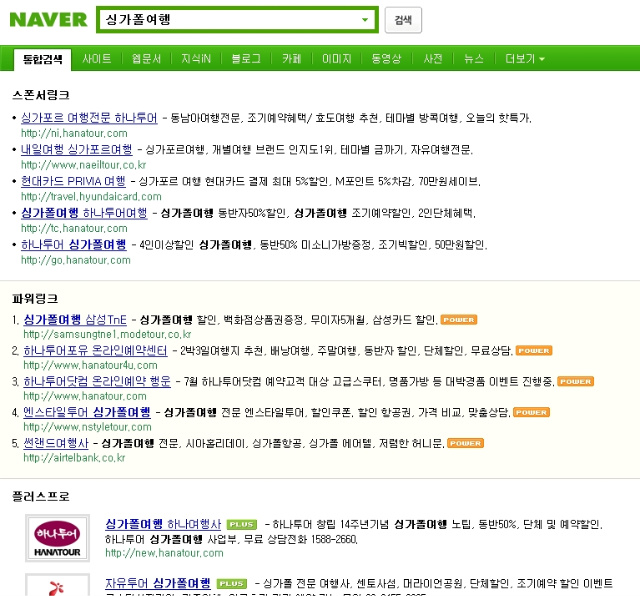Click the http://new.hanatour.com URL
The width and height of the screenshot is (640, 596).
[x=164, y=553]
